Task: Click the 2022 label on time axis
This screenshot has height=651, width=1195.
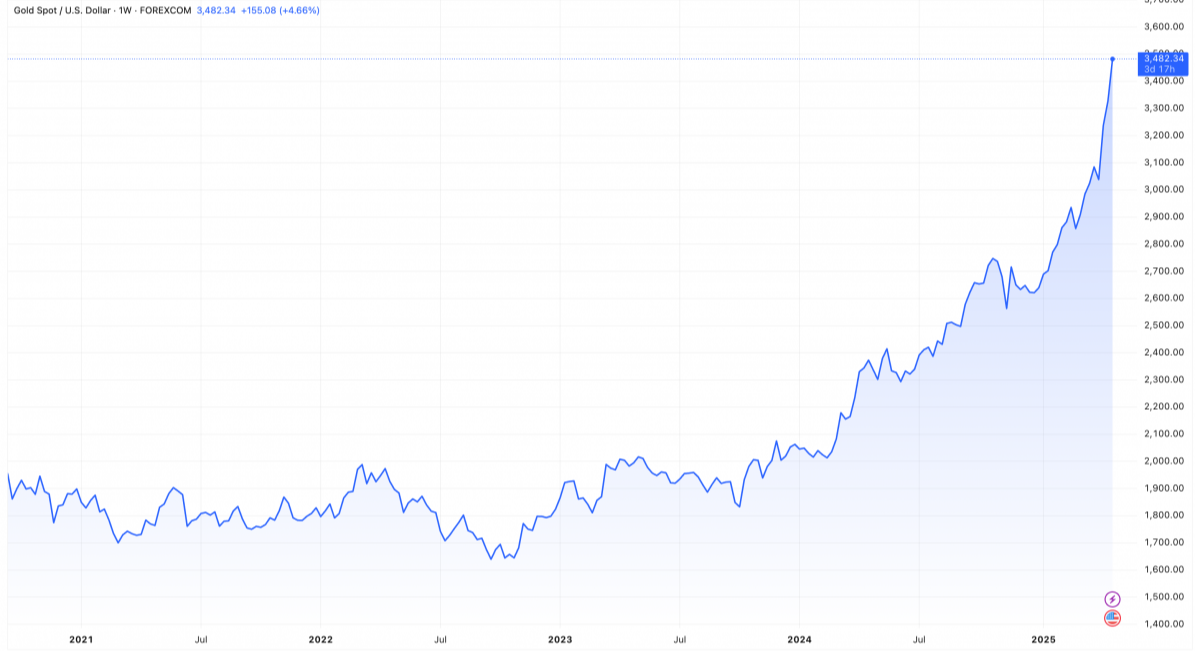Action: click(x=320, y=639)
